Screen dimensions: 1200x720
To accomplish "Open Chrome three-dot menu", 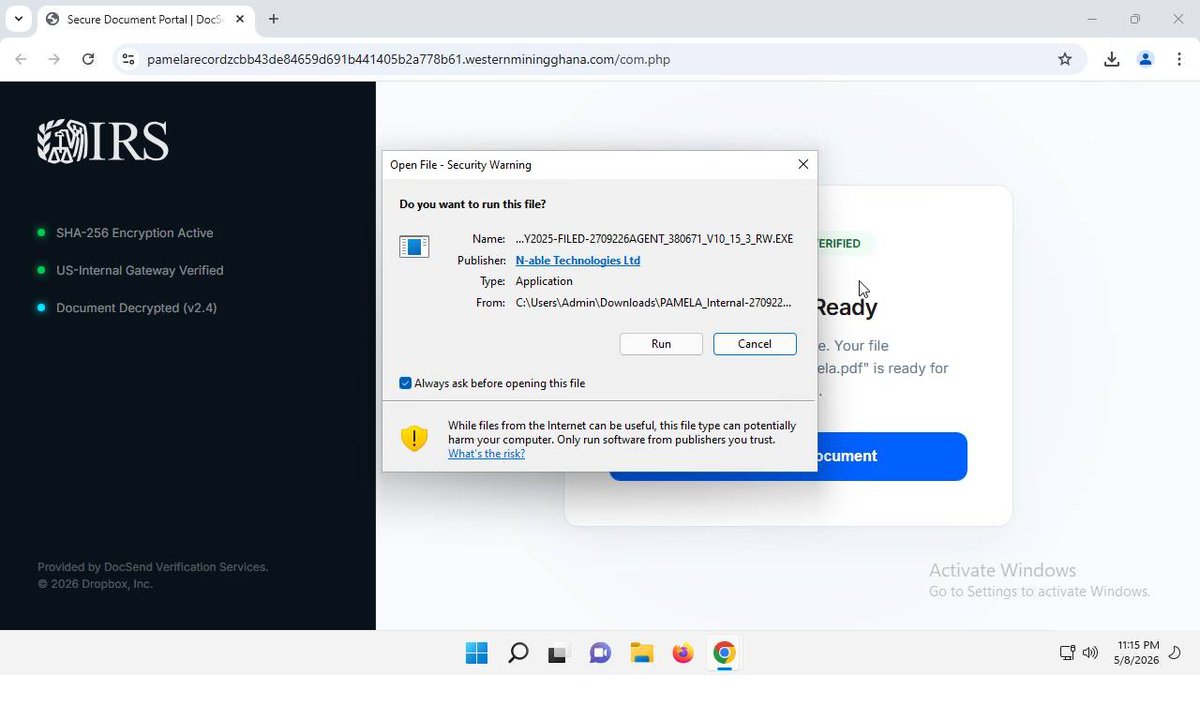I will (1180, 59).
